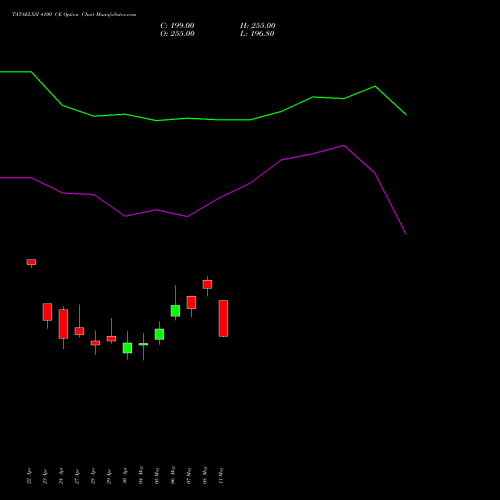Click the high value 'H: 255.00'
This screenshot has height=500, width=500.
(x=258, y=26)
